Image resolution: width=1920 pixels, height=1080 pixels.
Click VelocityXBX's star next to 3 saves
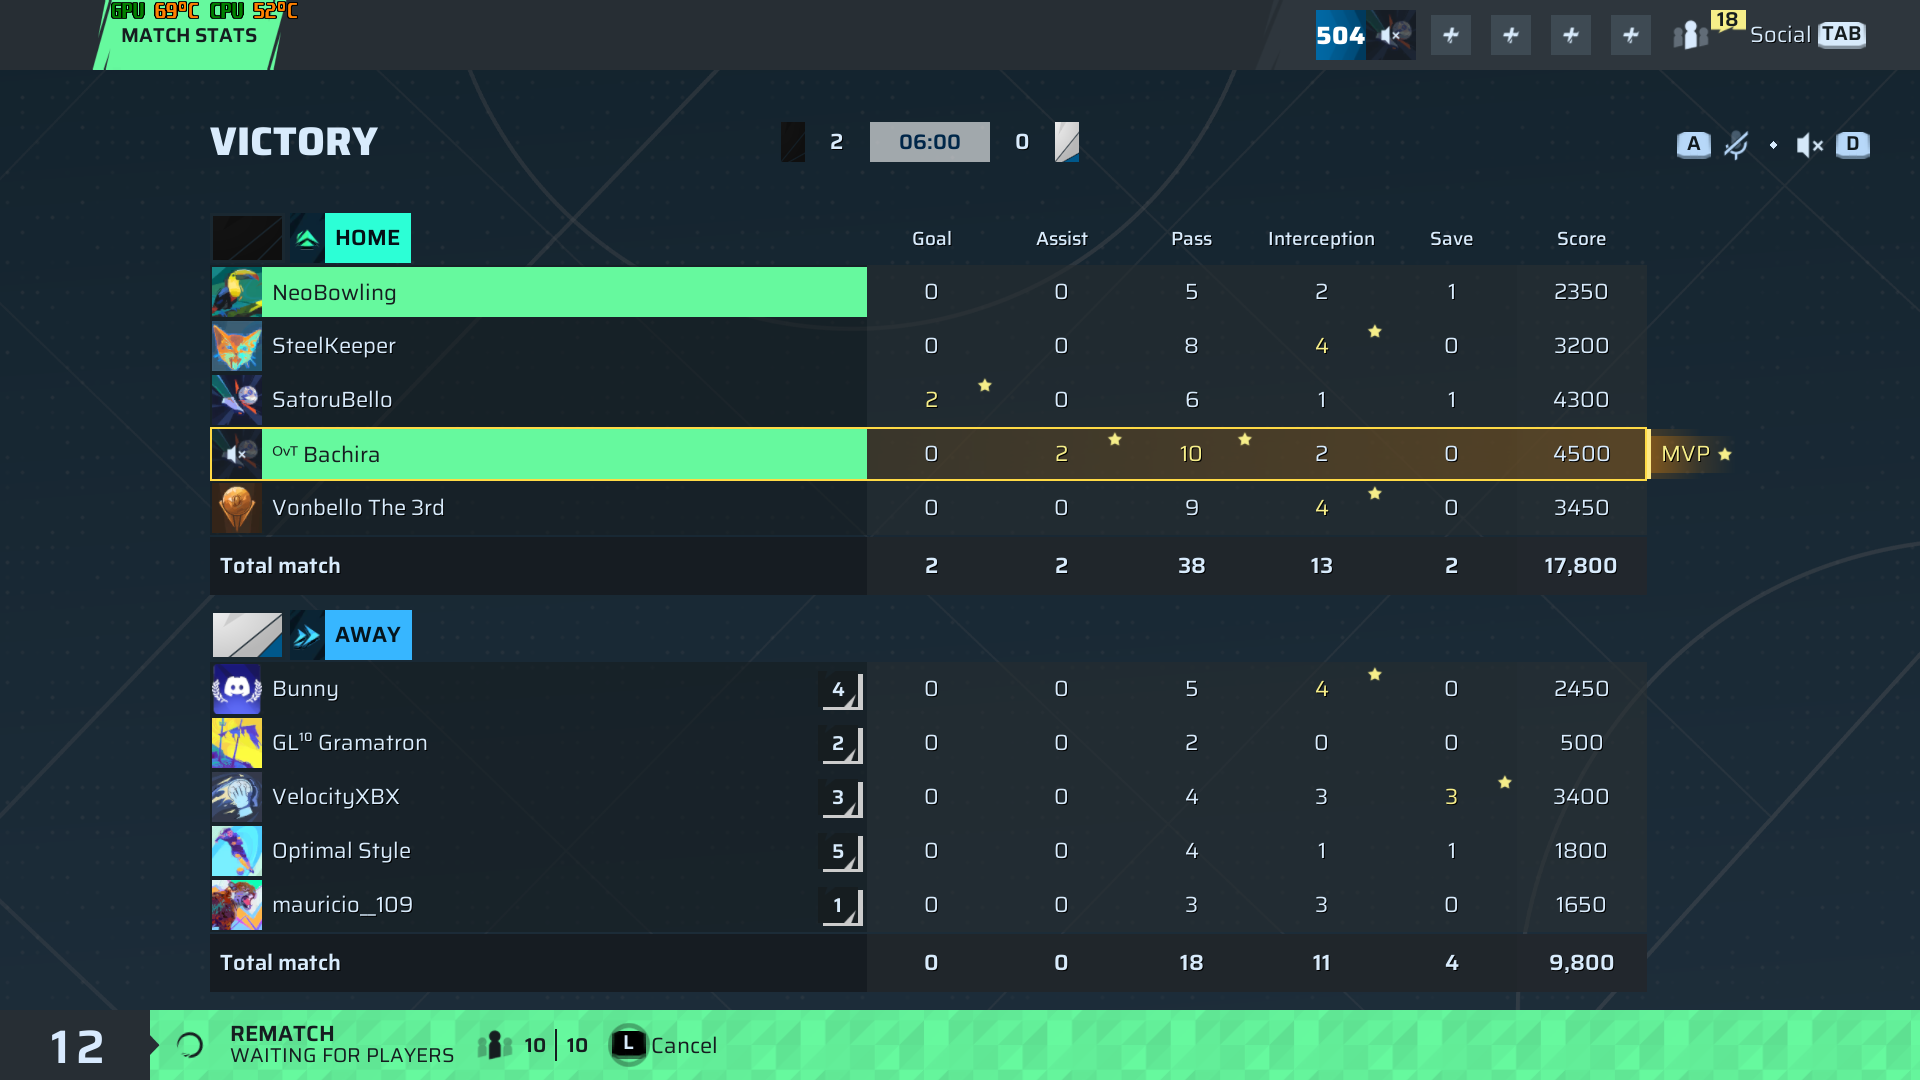click(1505, 782)
